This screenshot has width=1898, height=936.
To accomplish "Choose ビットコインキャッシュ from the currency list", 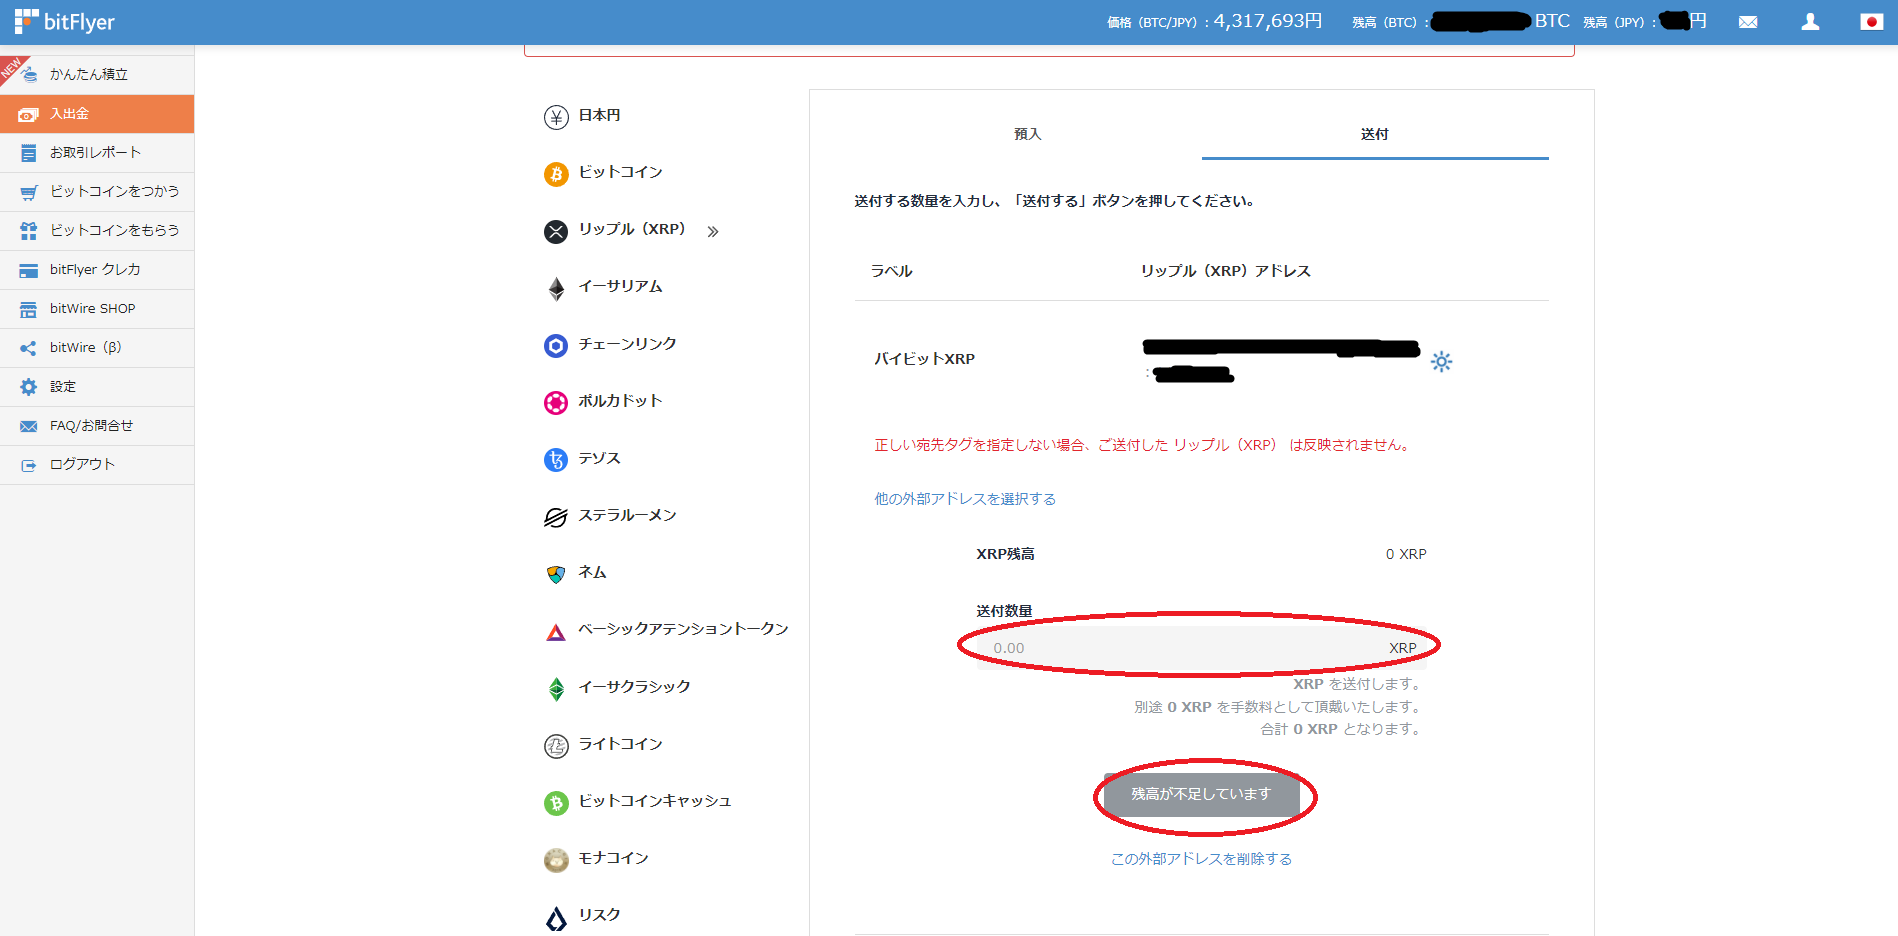I will click(x=655, y=801).
